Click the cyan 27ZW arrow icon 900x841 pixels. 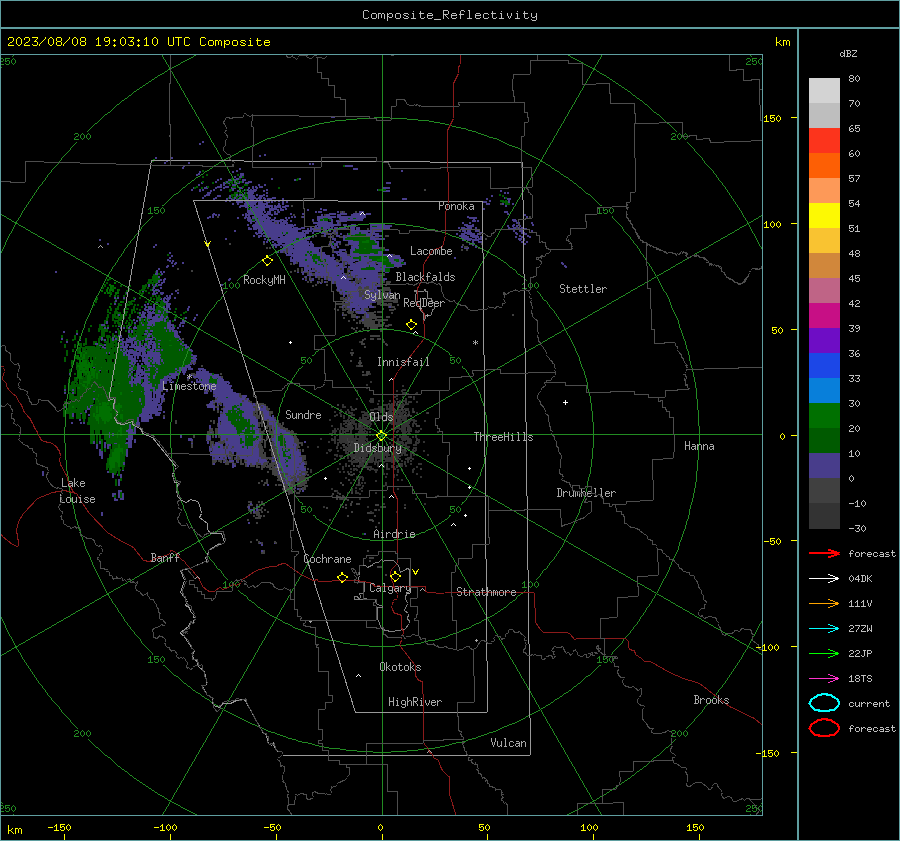pos(824,629)
